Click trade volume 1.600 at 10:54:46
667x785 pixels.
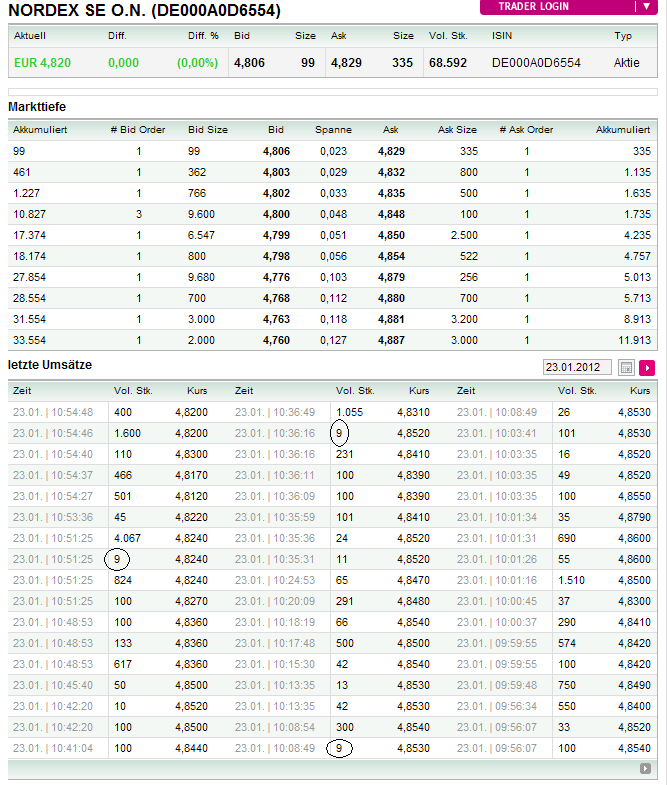tap(127, 434)
